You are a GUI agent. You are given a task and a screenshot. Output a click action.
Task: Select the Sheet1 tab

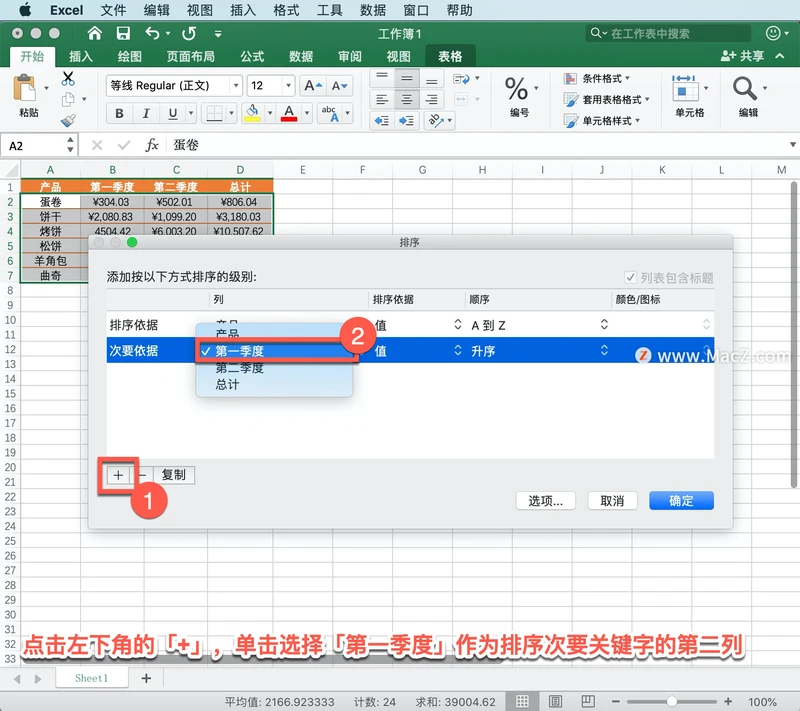coord(91,678)
